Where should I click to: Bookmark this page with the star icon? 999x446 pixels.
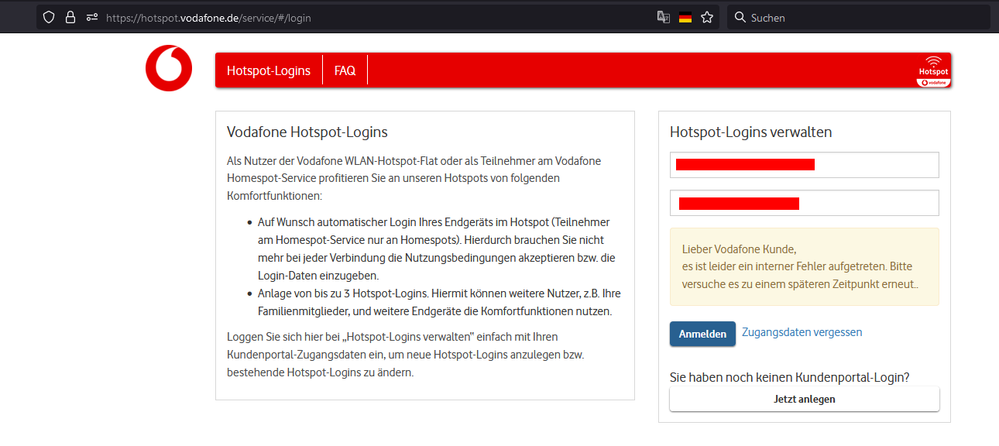[x=707, y=17]
